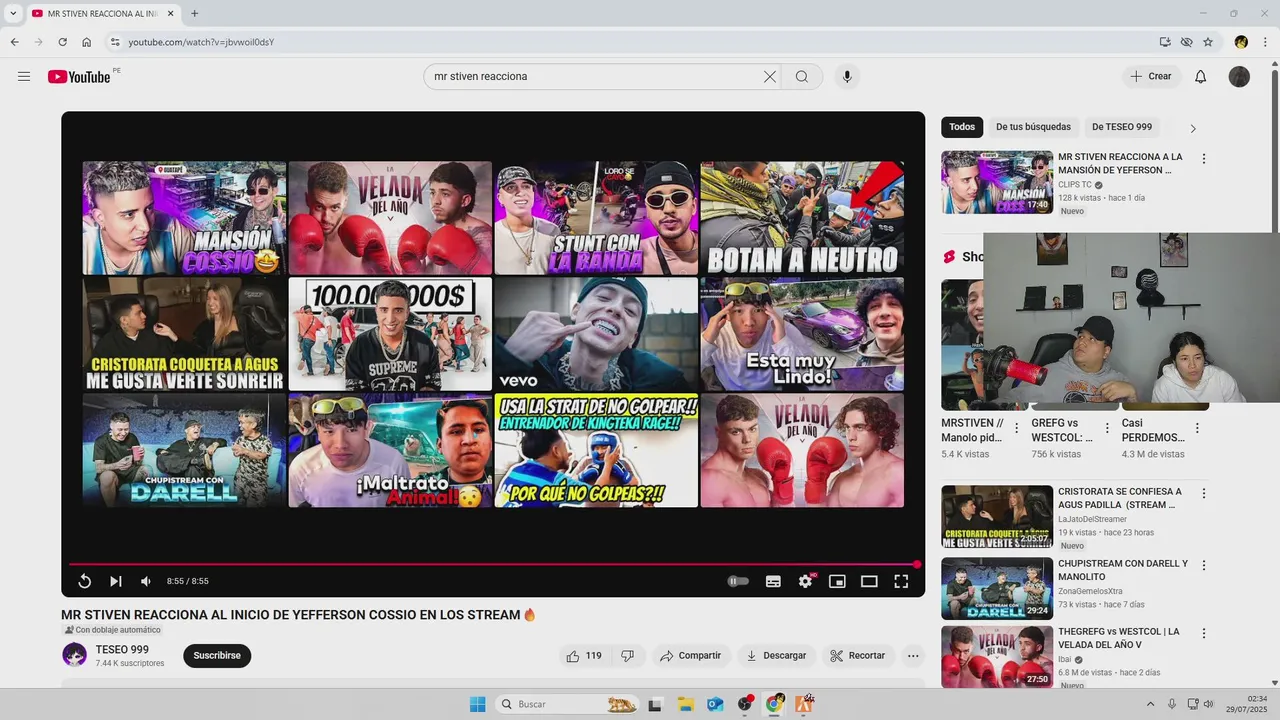This screenshot has height=720, width=1280.
Task: Open the tab search dropdown
Action: click(x=13, y=14)
